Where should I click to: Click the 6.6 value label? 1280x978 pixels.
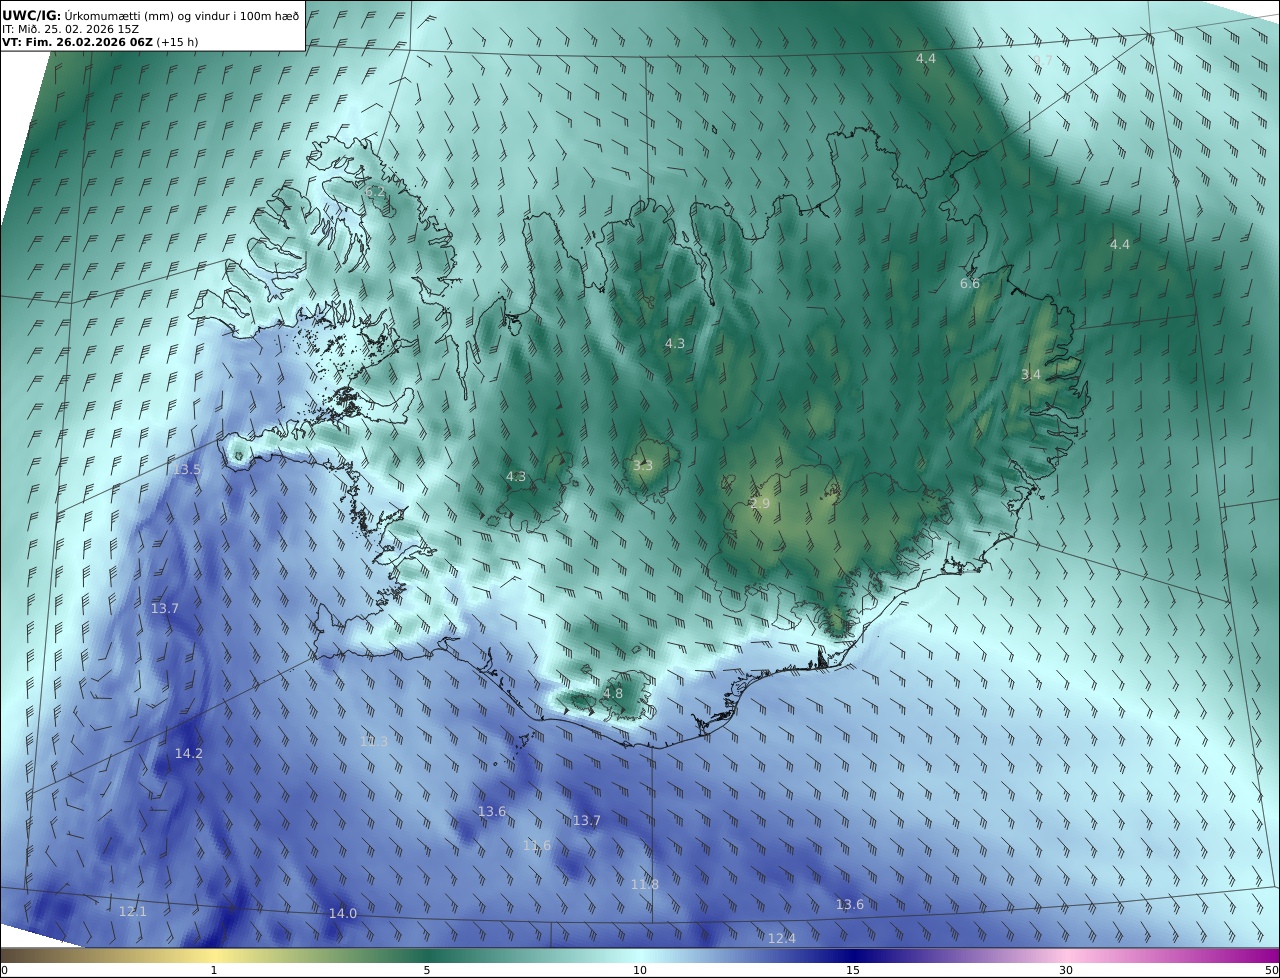tap(970, 284)
